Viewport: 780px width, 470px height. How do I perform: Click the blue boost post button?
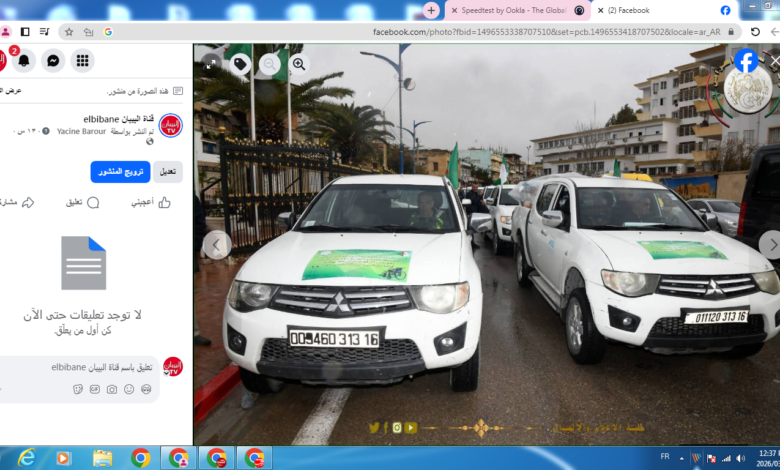click(120, 172)
